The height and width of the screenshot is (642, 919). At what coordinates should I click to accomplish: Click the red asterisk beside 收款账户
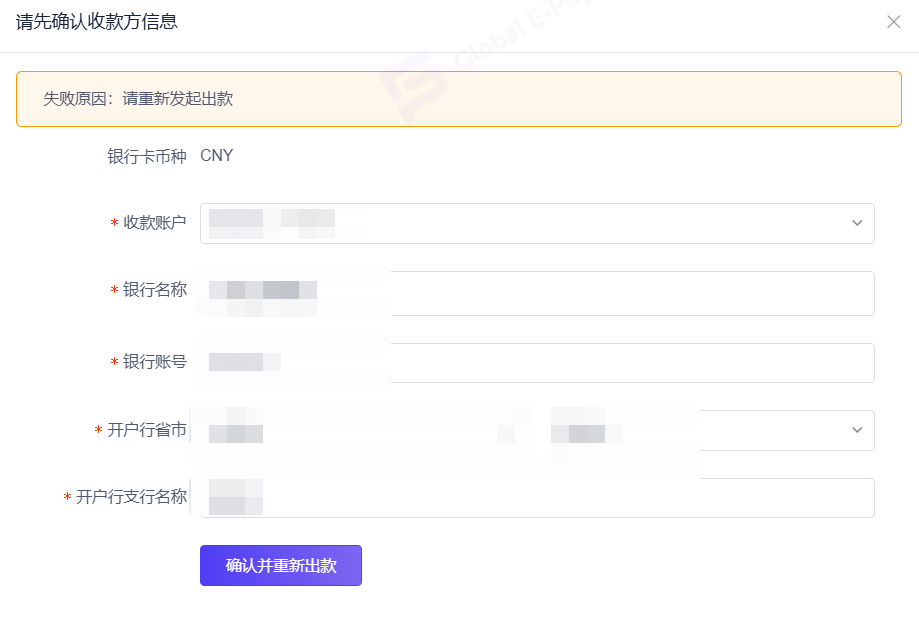pyautogui.click(x=114, y=224)
